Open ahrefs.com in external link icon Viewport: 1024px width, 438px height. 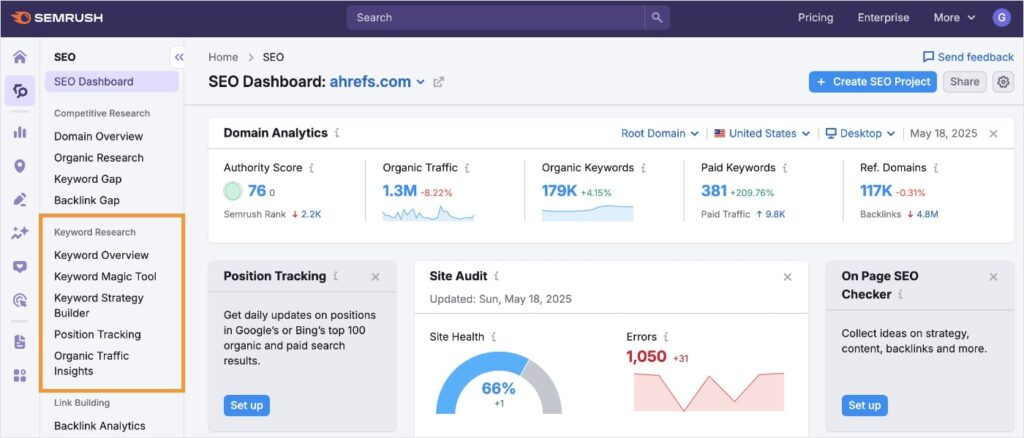(x=439, y=82)
